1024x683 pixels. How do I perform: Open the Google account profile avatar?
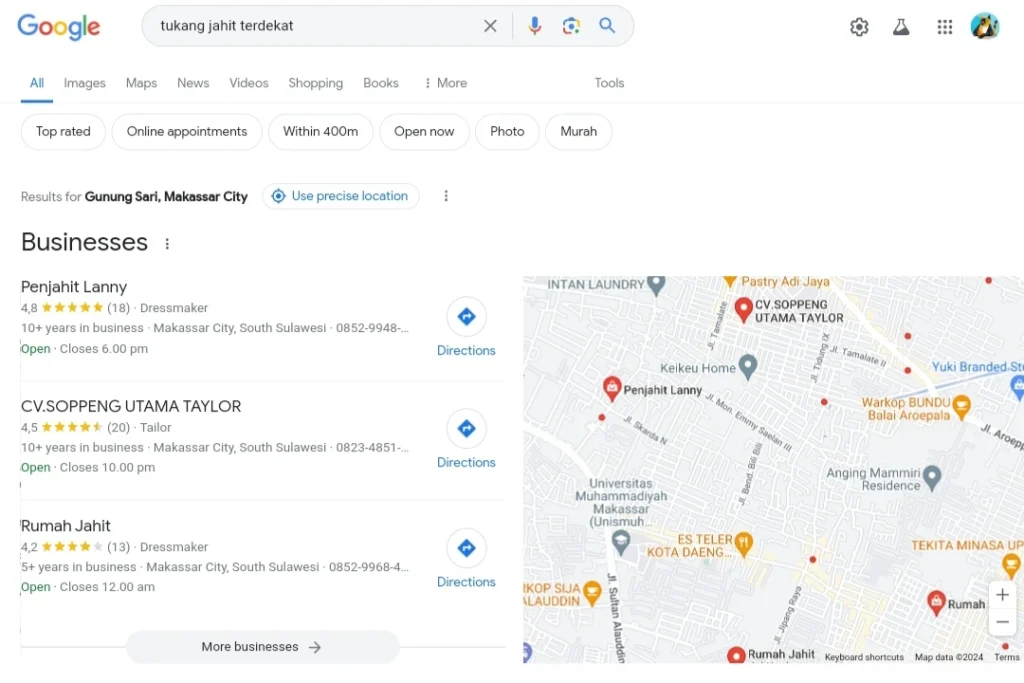[x=985, y=27]
